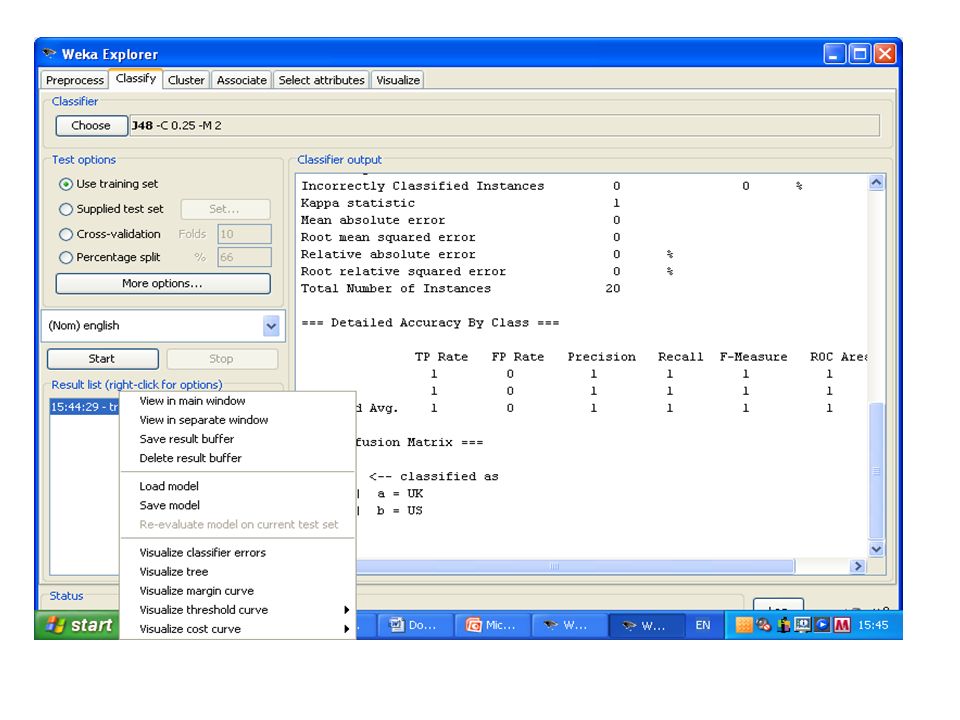
Task: Click the F-Measure column header
Action: click(x=754, y=357)
